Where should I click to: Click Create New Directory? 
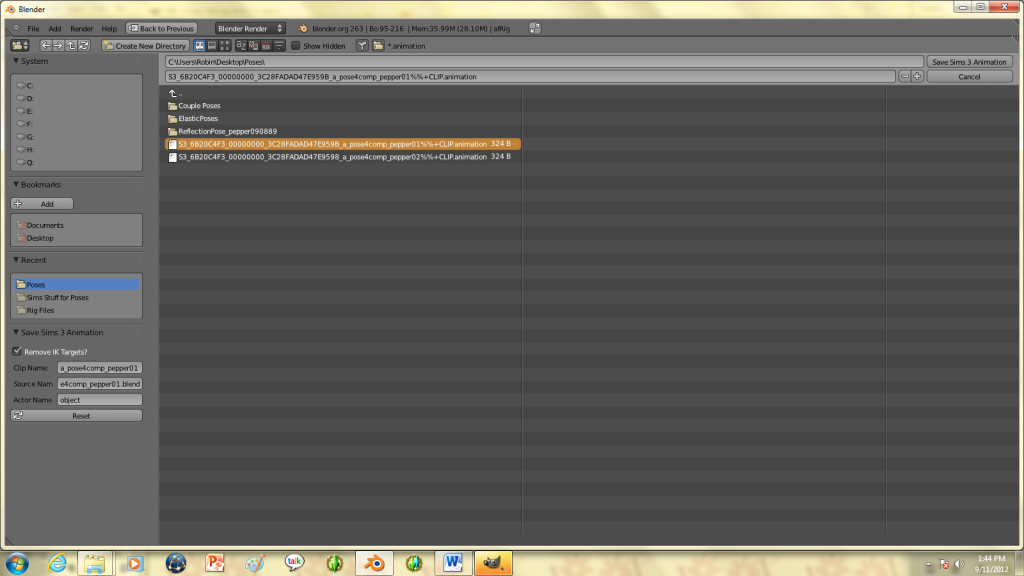(x=145, y=46)
